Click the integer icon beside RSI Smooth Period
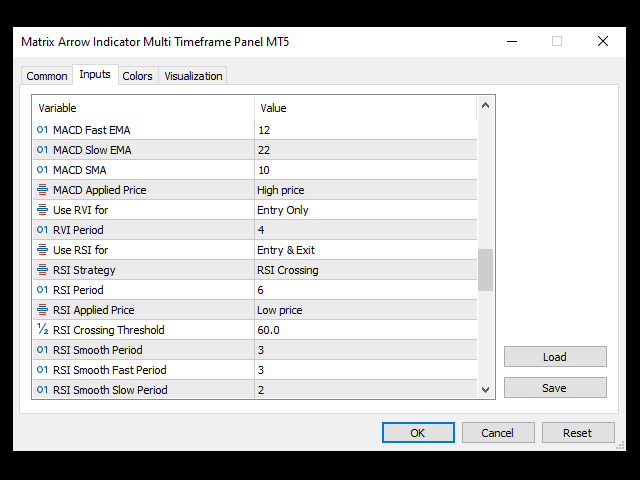The width and height of the screenshot is (640, 480). [42, 350]
